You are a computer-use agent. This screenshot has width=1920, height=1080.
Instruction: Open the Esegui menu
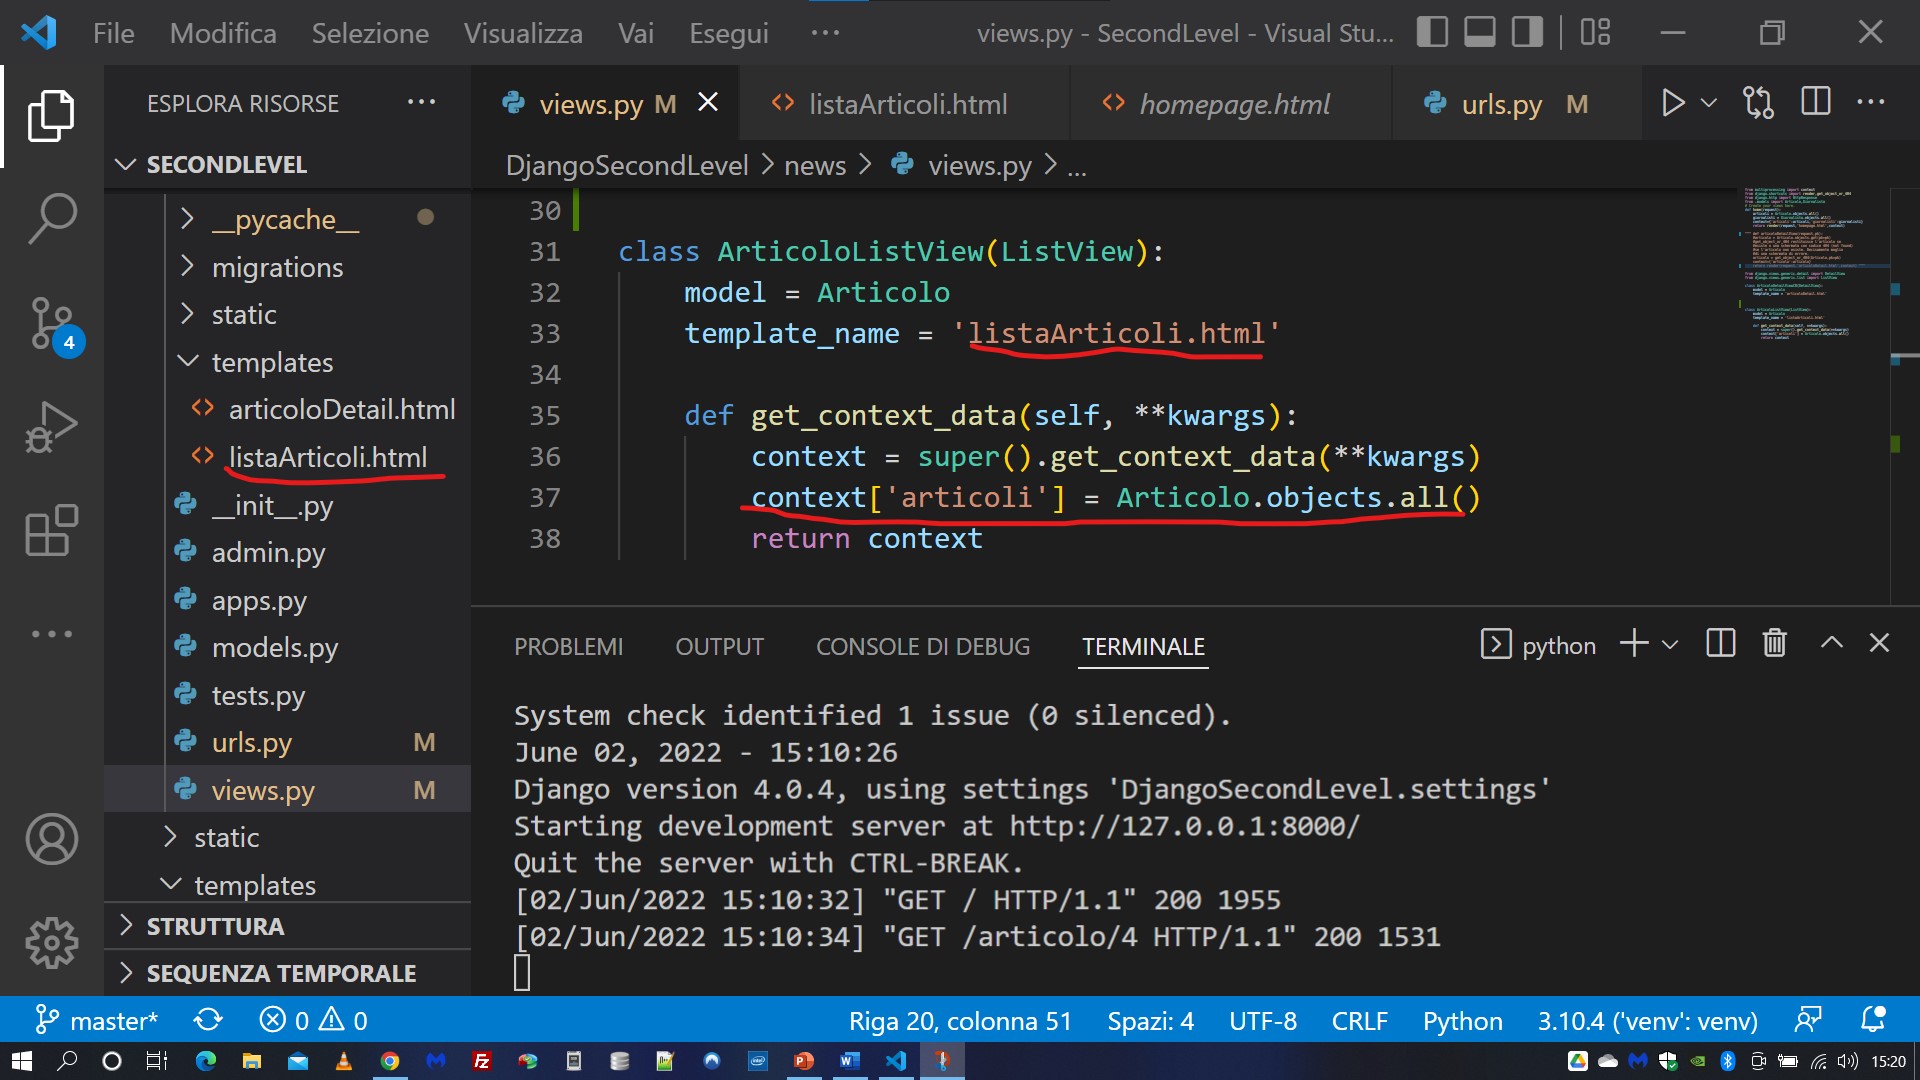pos(729,33)
